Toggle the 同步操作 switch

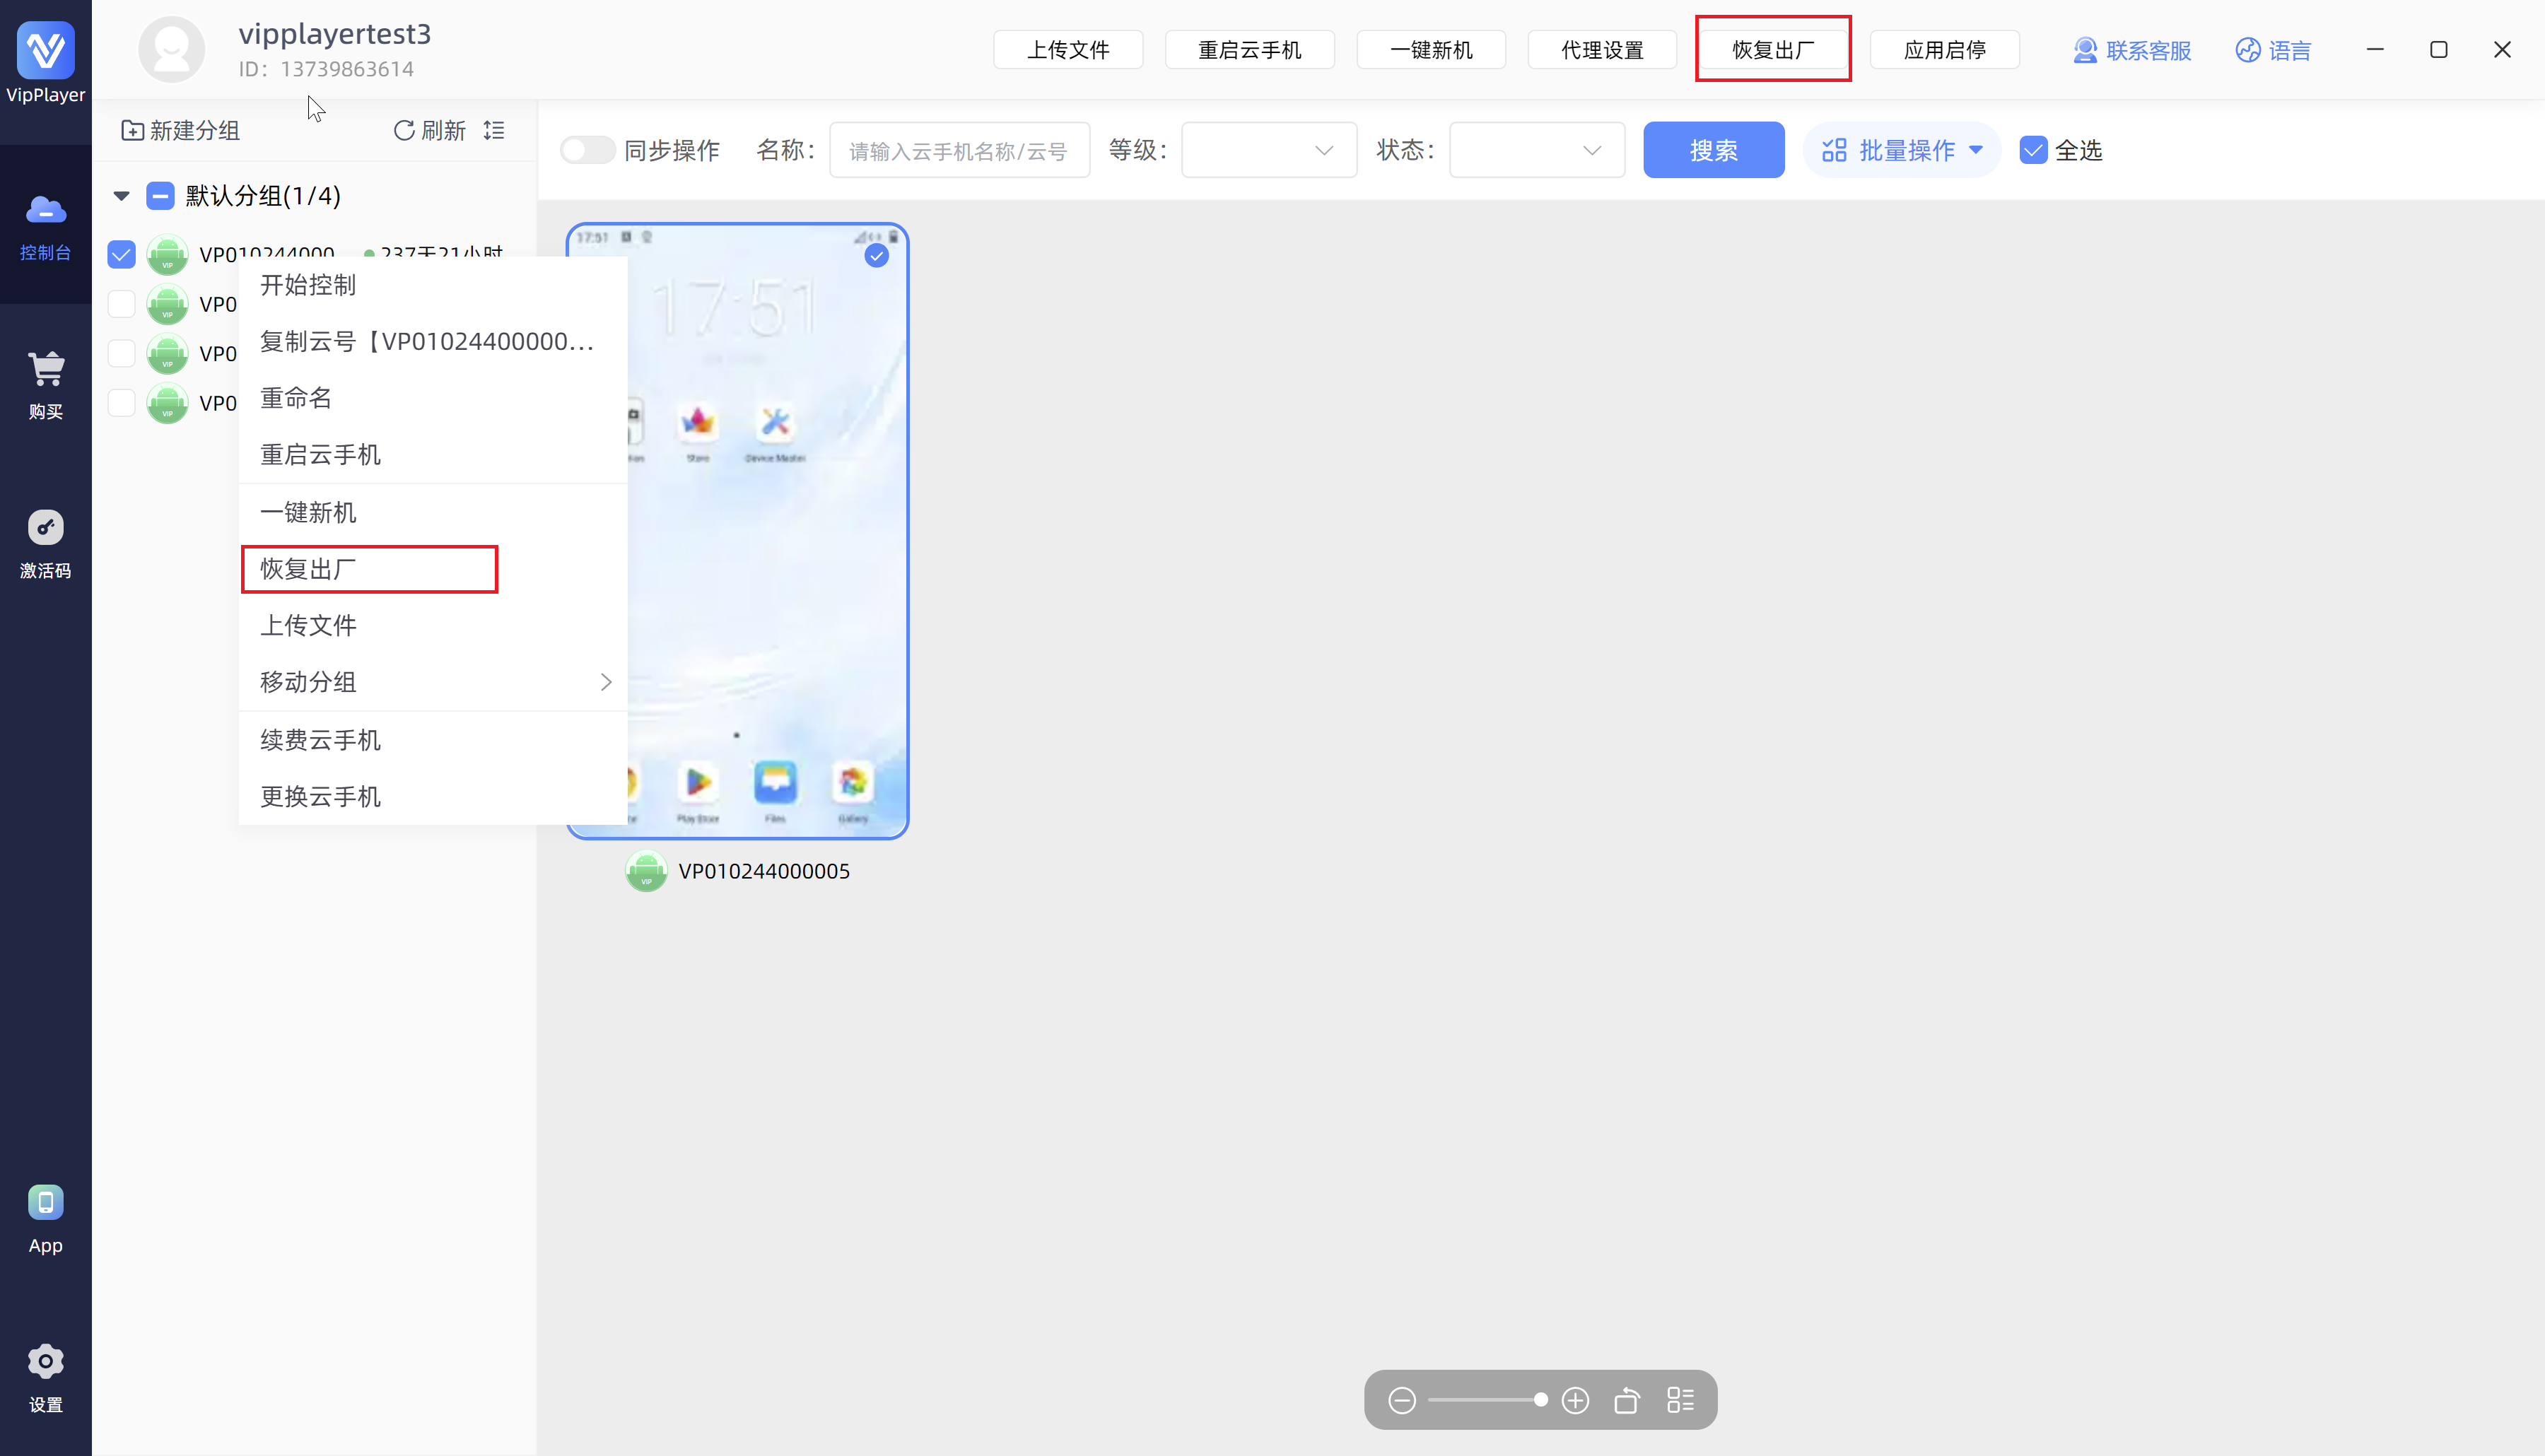(x=587, y=151)
